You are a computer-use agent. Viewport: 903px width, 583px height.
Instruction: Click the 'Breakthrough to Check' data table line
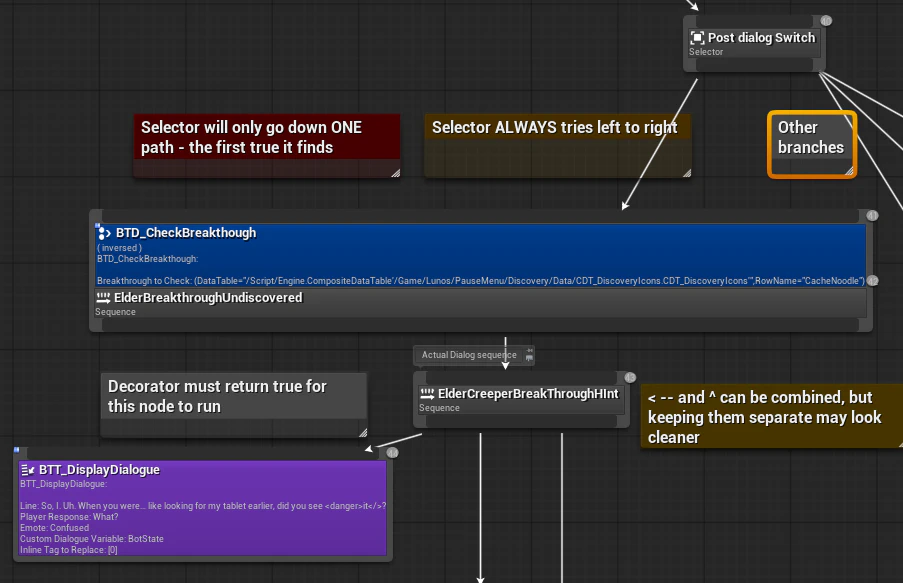pos(481,281)
